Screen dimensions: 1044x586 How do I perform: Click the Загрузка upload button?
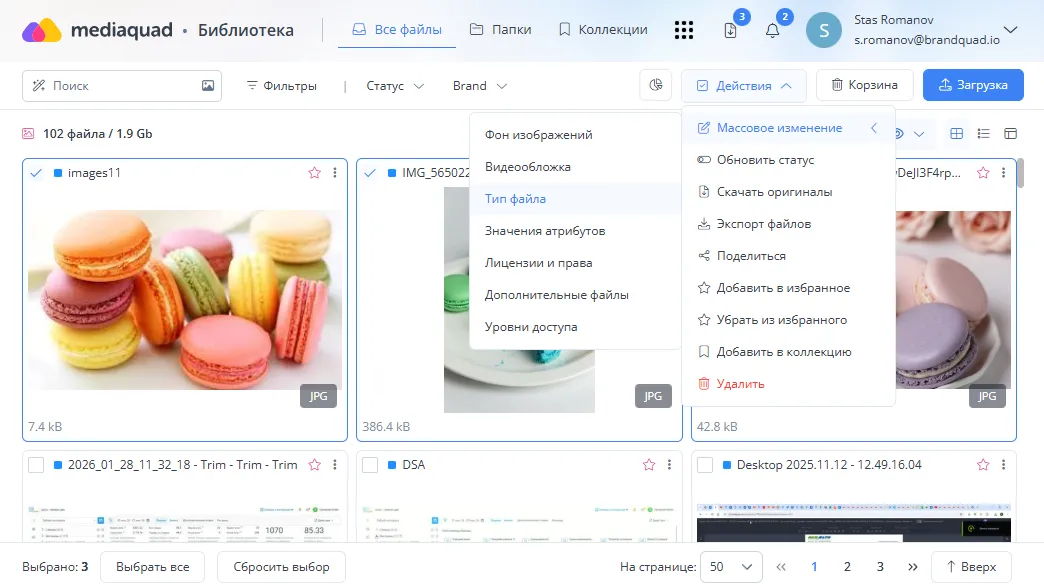(972, 85)
